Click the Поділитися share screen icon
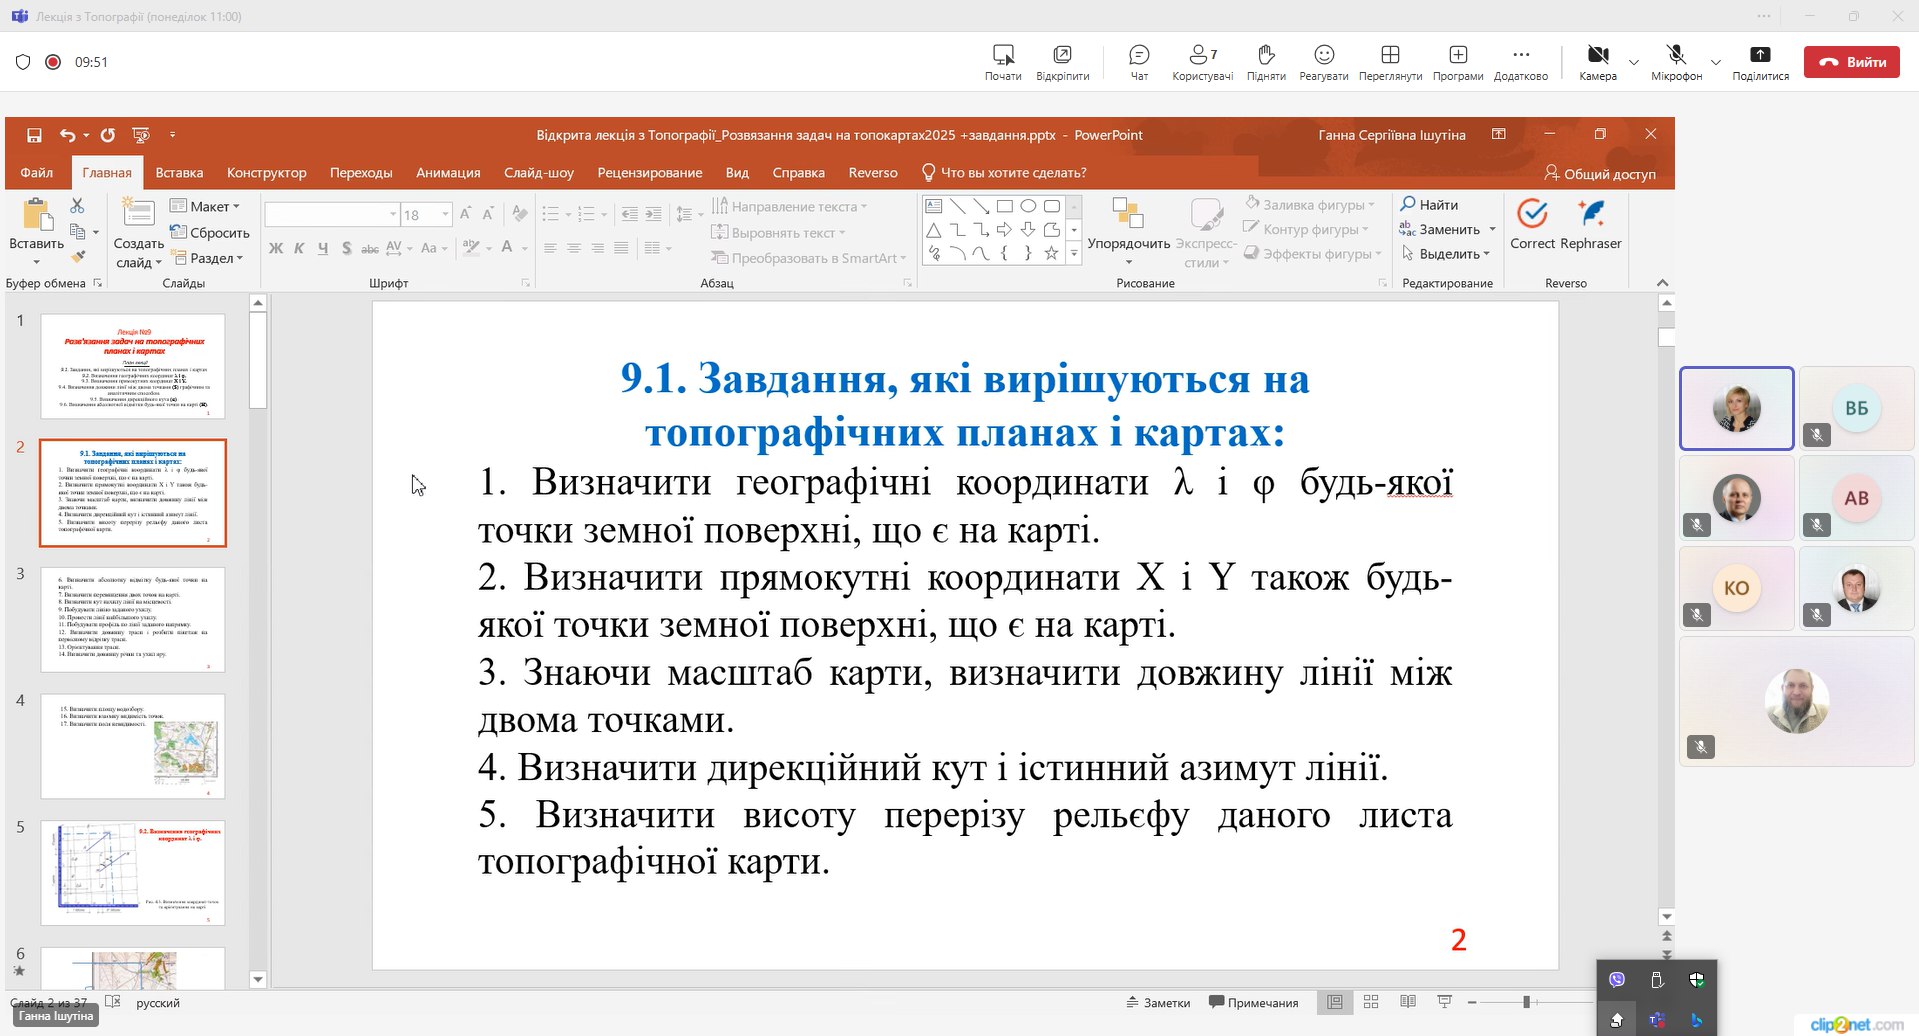 (x=1760, y=61)
